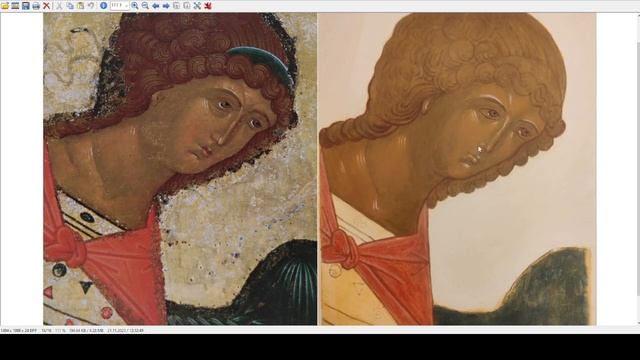Click the previous page toolbar icon
This screenshot has width=640, height=360.
coord(176,6)
